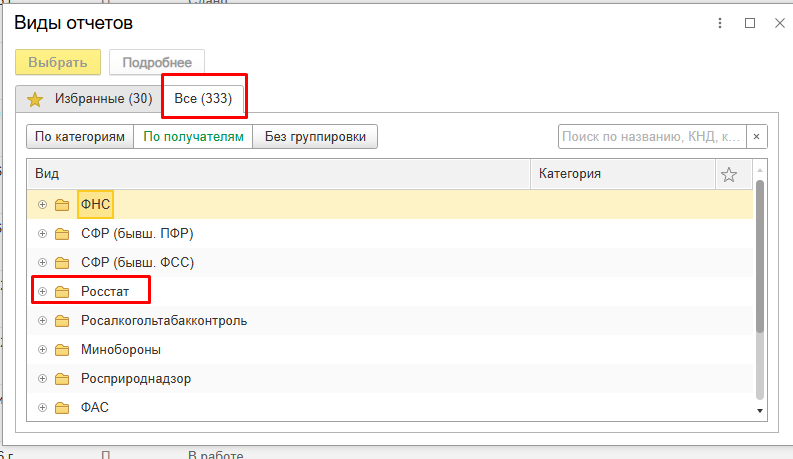Click the star icon on Избранные tab
The width and height of the screenshot is (793, 459).
pyautogui.click(x=35, y=99)
